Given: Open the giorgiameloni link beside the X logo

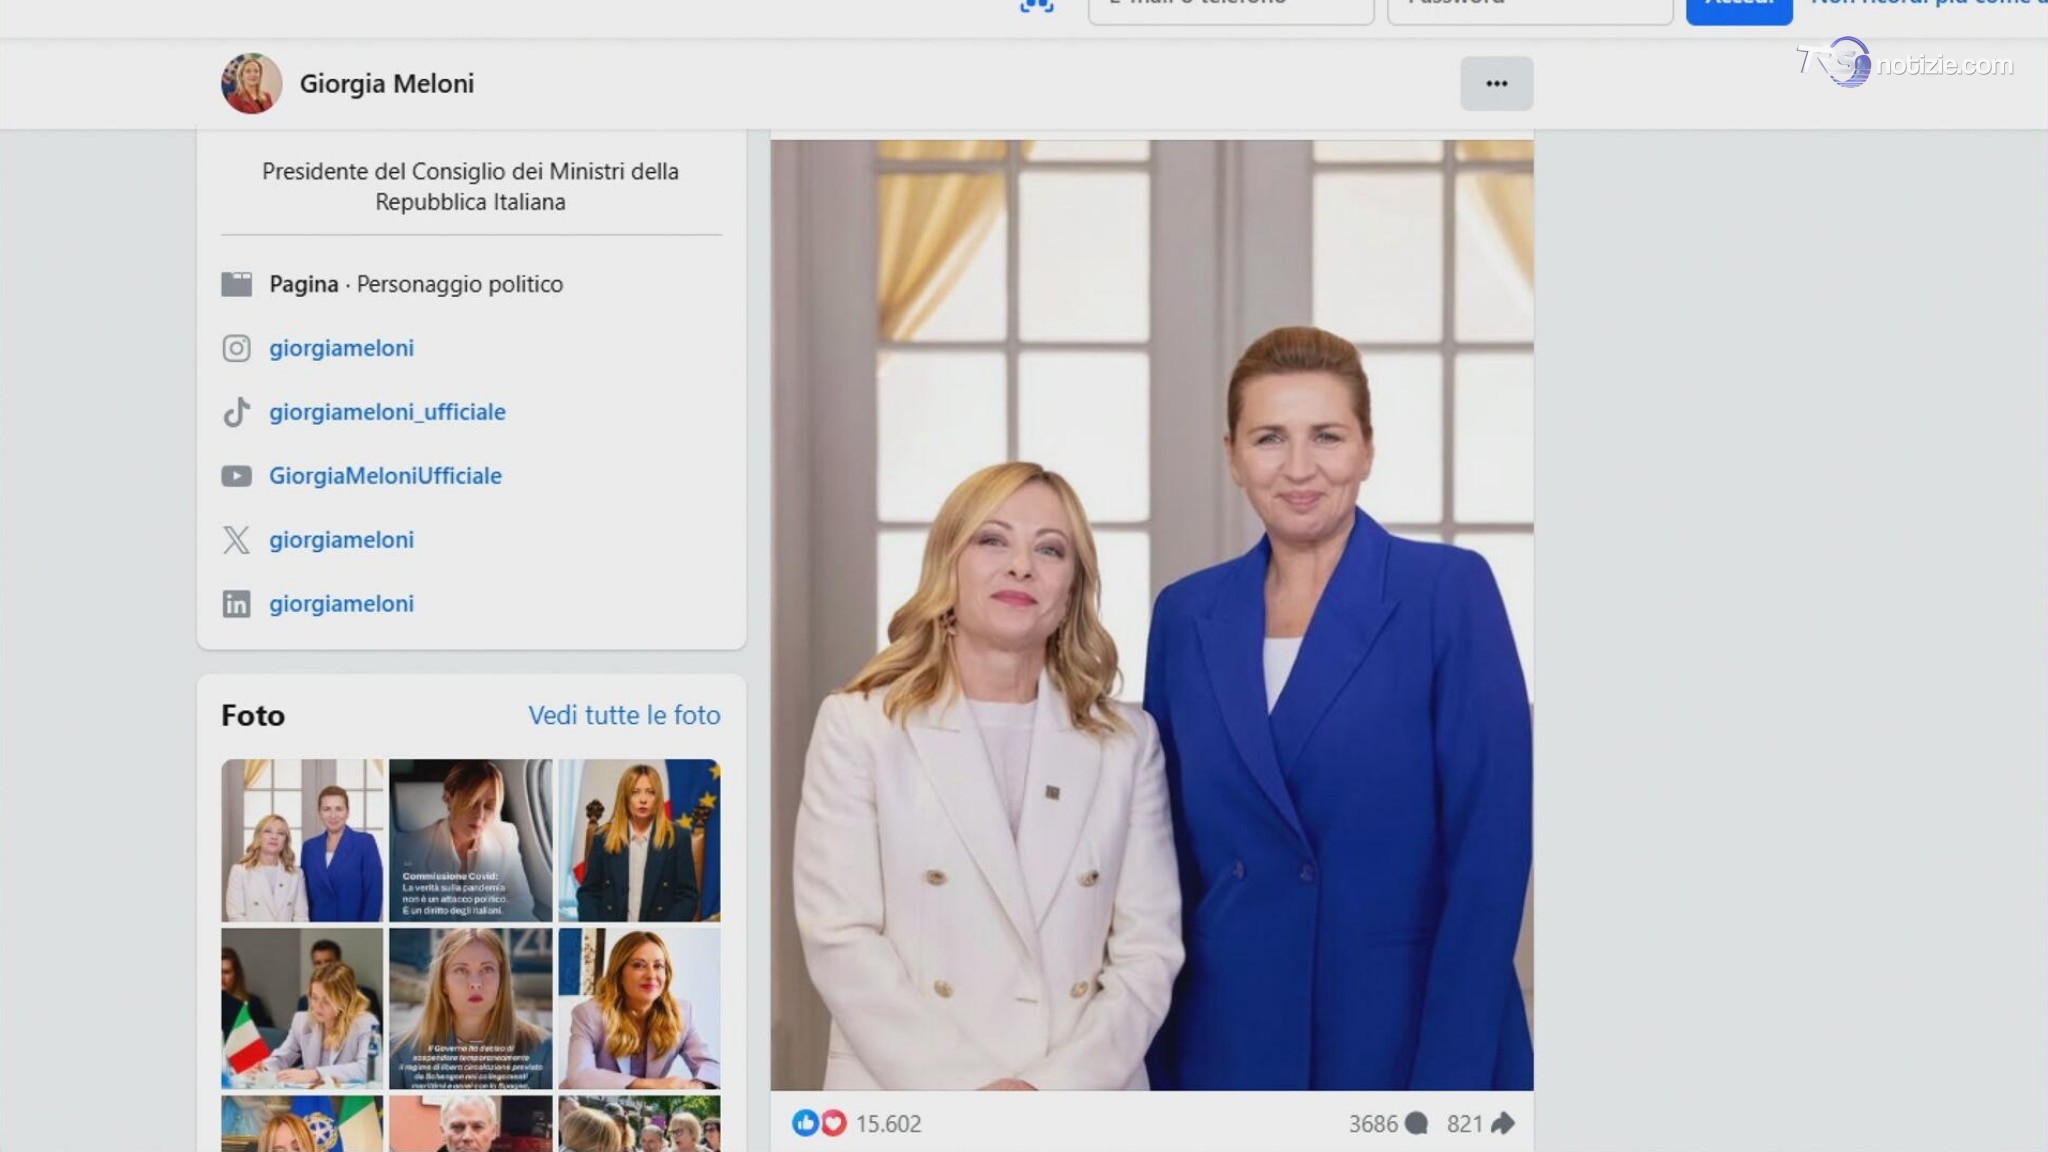Looking at the screenshot, I should (x=341, y=540).
